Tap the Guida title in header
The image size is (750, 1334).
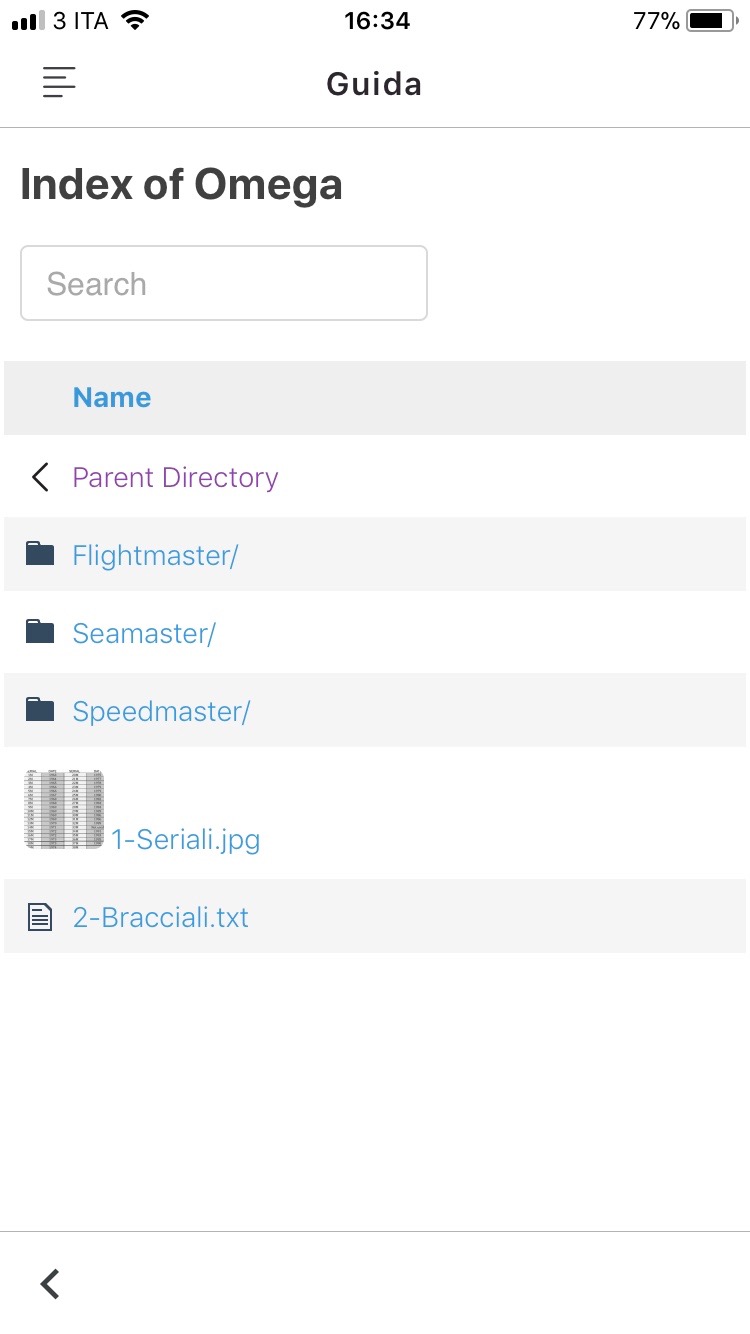(374, 84)
